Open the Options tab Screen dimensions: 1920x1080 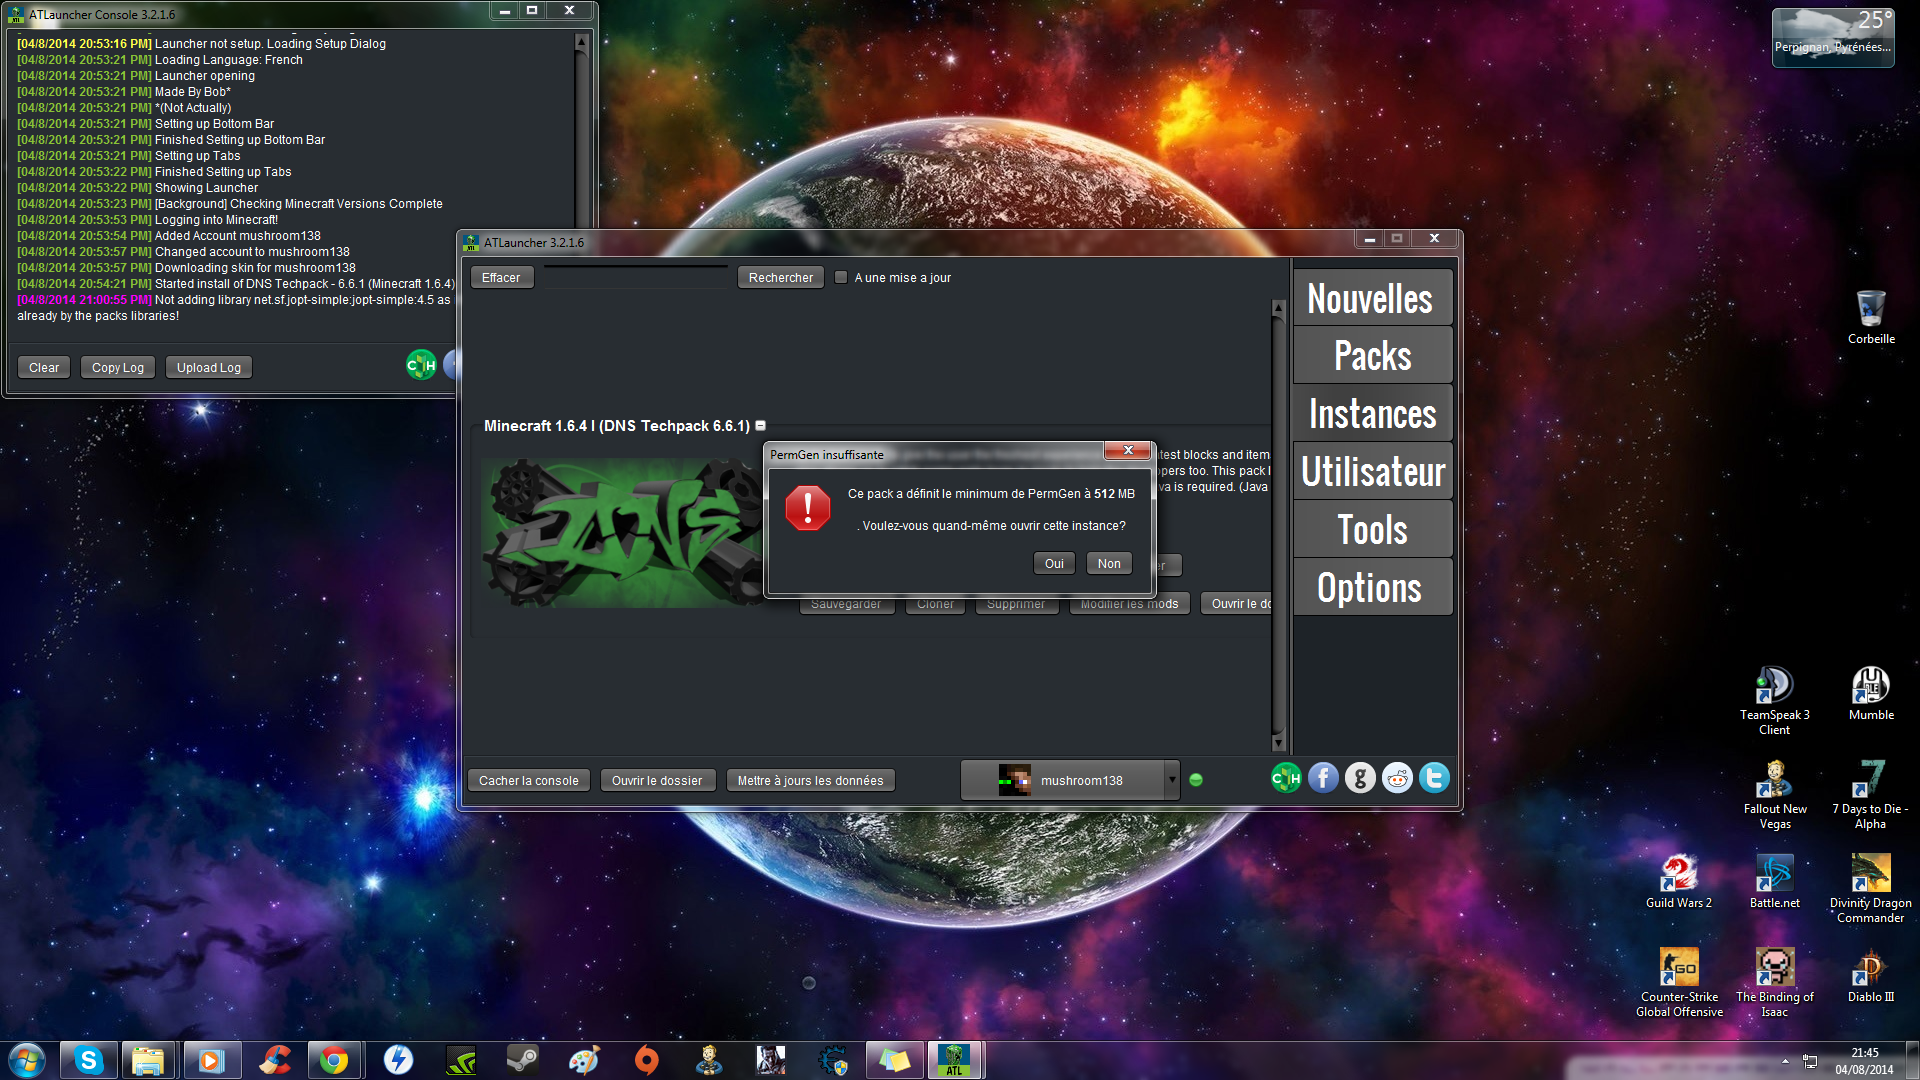pyautogui.click(x=1372, y=588)
